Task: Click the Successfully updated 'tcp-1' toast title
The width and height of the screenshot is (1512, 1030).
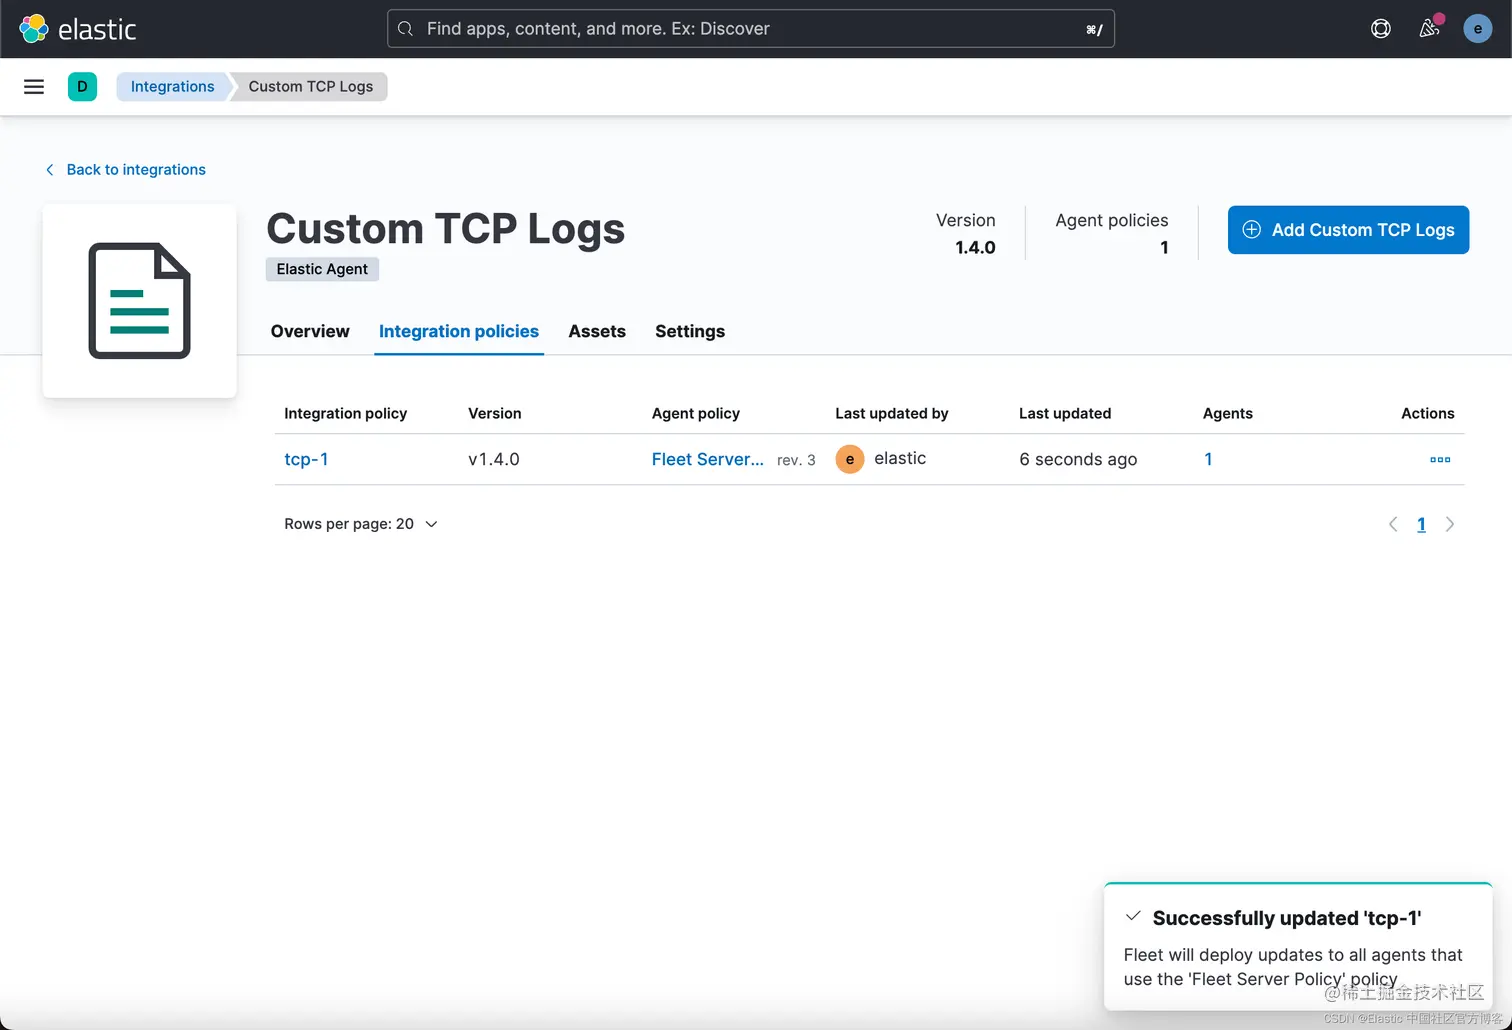Action: click(1287, 918)
